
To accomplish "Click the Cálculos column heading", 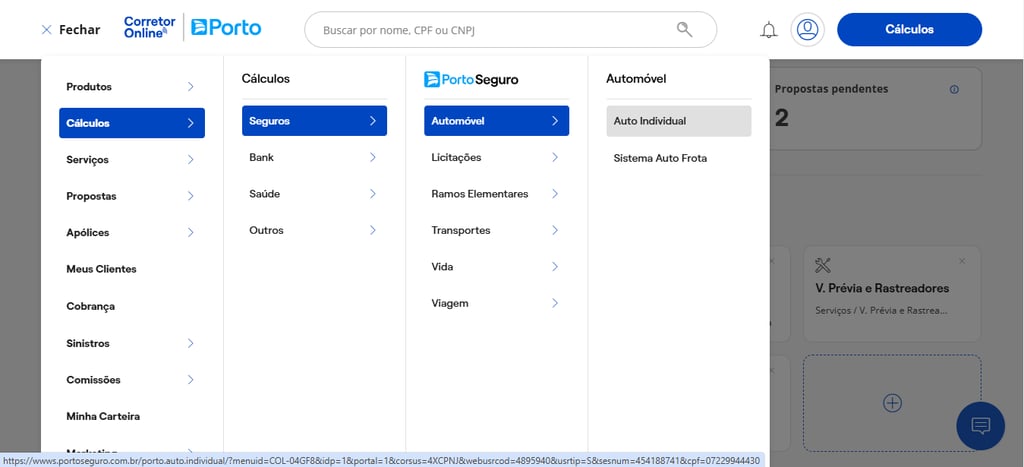I will coord(266,79).
